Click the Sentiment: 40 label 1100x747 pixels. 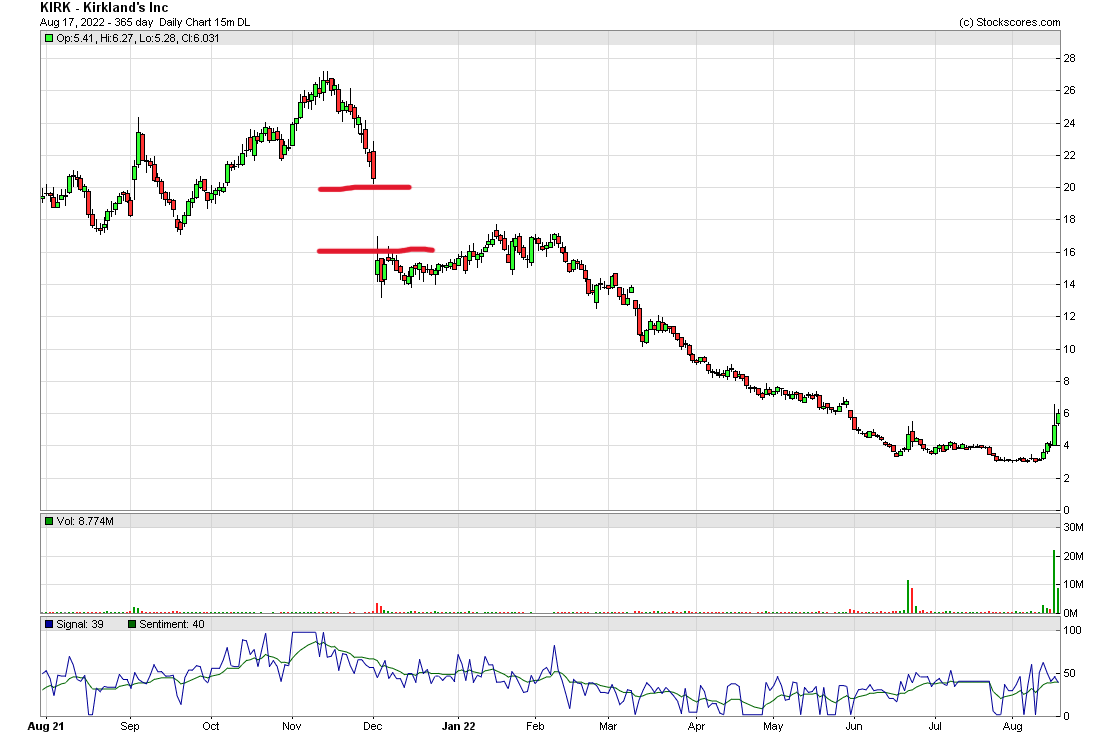point(171,624)
